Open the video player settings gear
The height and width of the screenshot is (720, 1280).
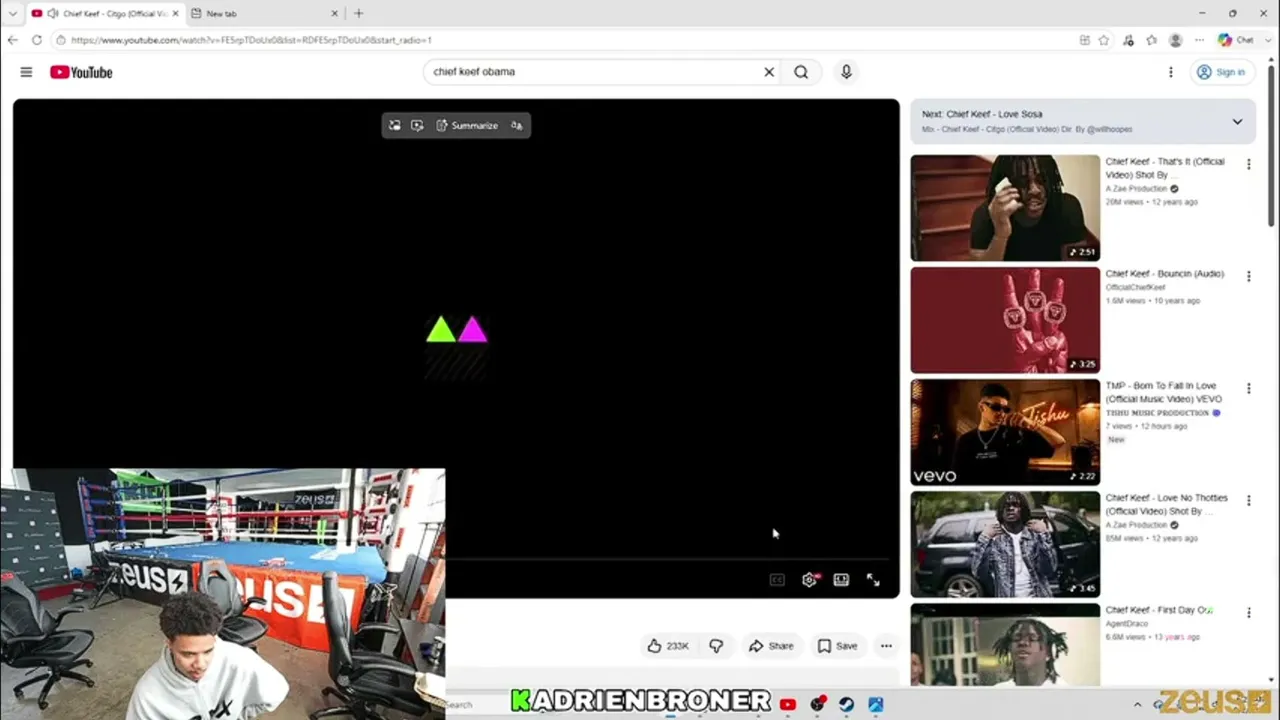[x=809, y=580]
